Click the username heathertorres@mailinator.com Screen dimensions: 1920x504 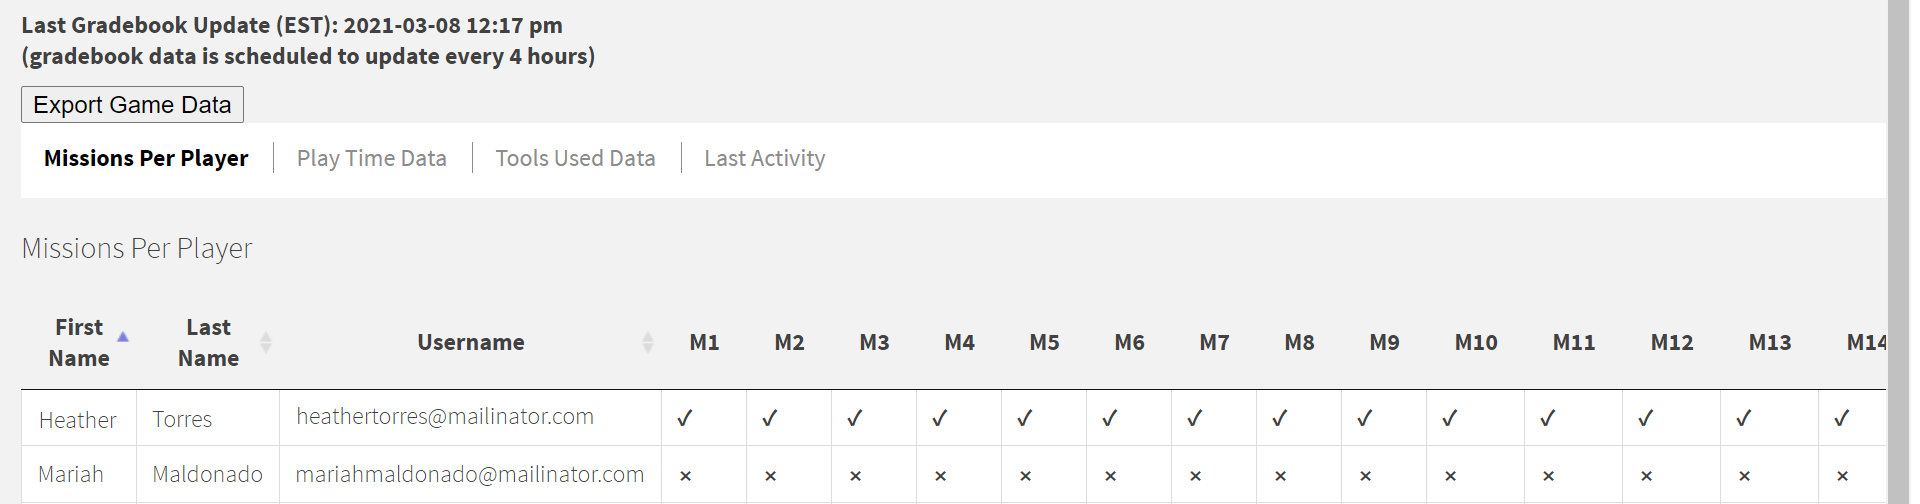click(445, 417)
